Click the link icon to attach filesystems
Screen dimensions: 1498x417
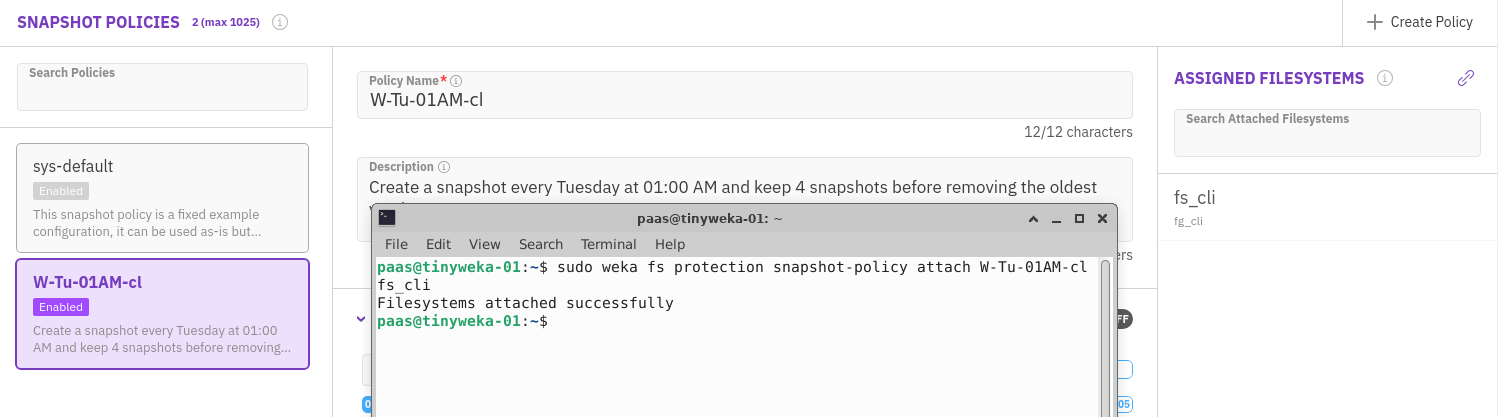click(x=1466, y=78)
